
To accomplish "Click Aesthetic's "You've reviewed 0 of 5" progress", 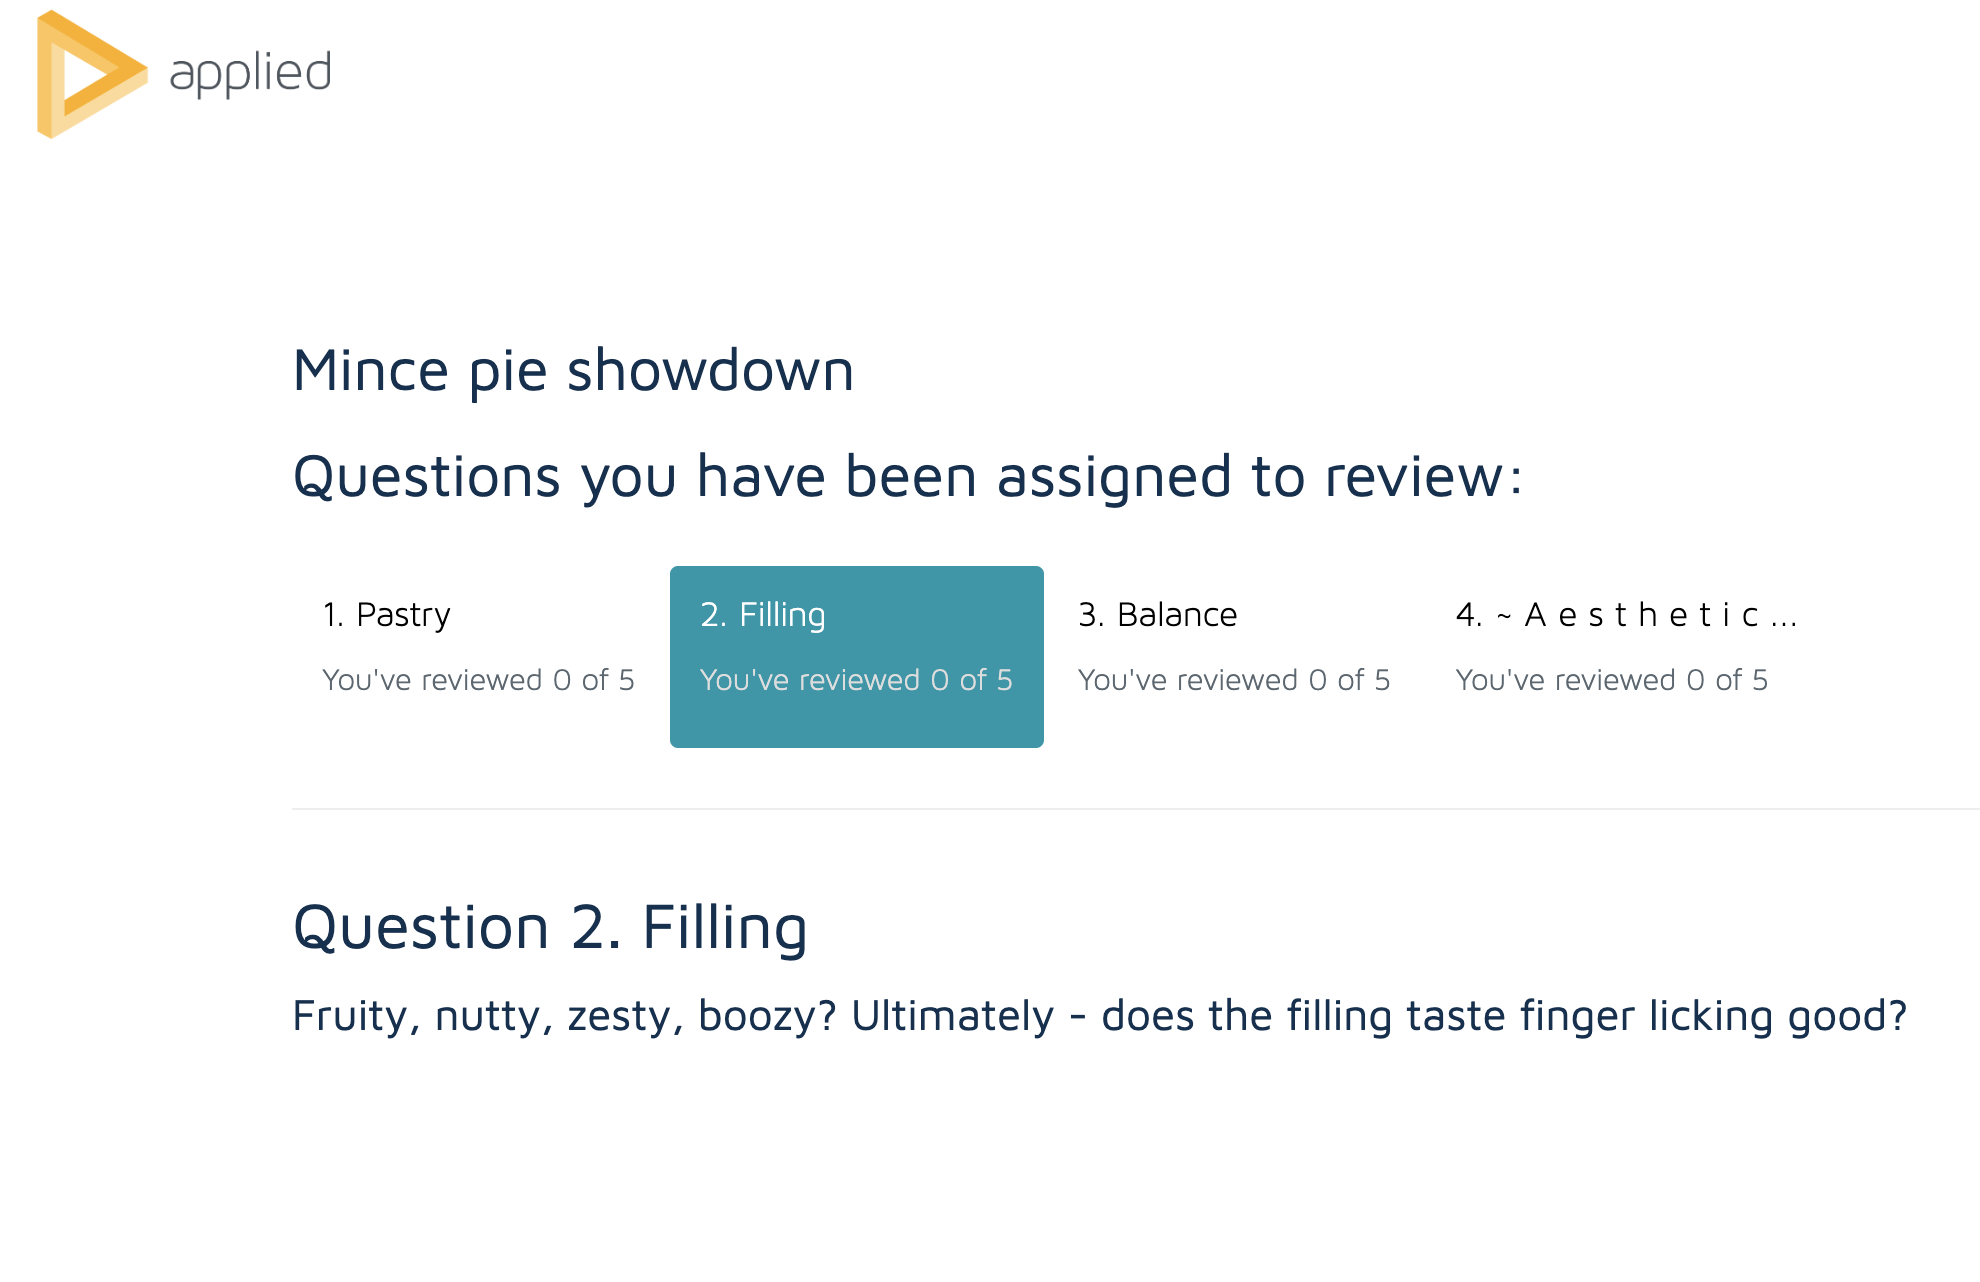I will (x=1612, y=680).
